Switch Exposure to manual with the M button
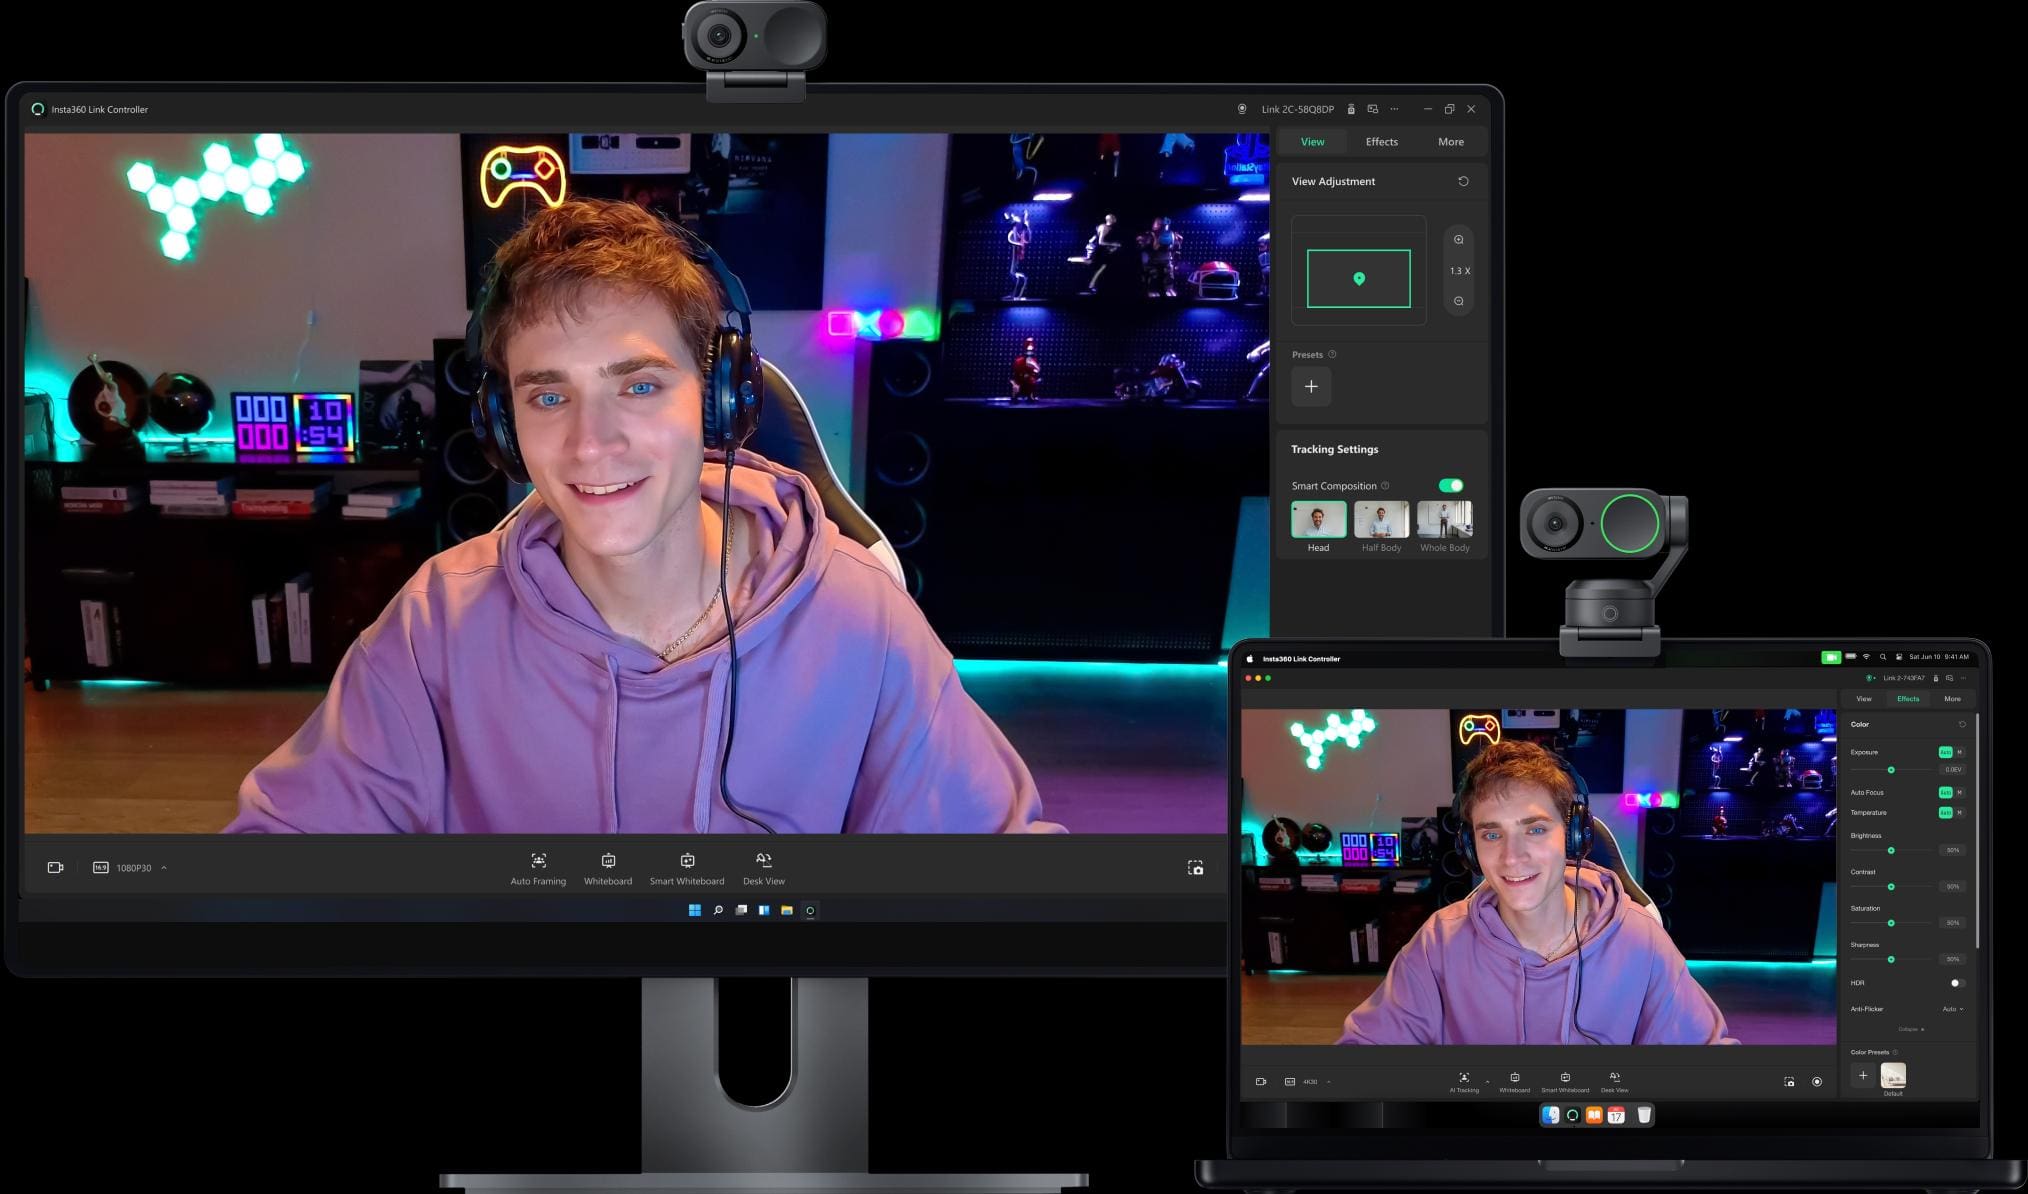The image size is (2028, 1194). tap(1959, 752)
